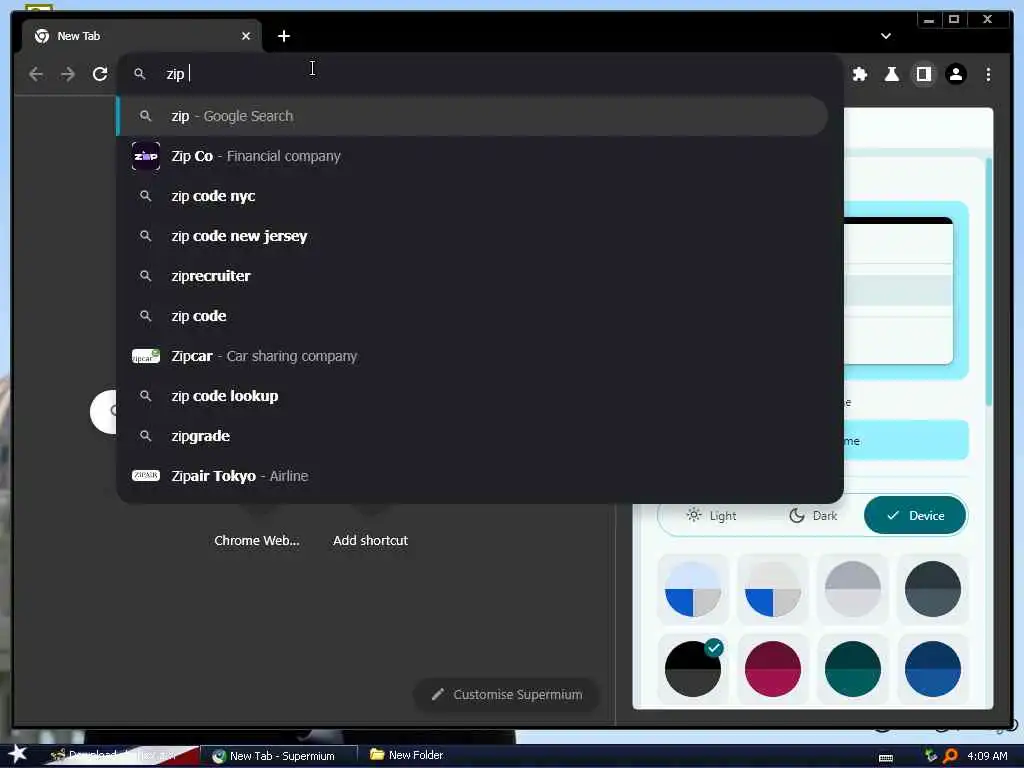Pick the selected black colour swatch

tap(693, 669)
